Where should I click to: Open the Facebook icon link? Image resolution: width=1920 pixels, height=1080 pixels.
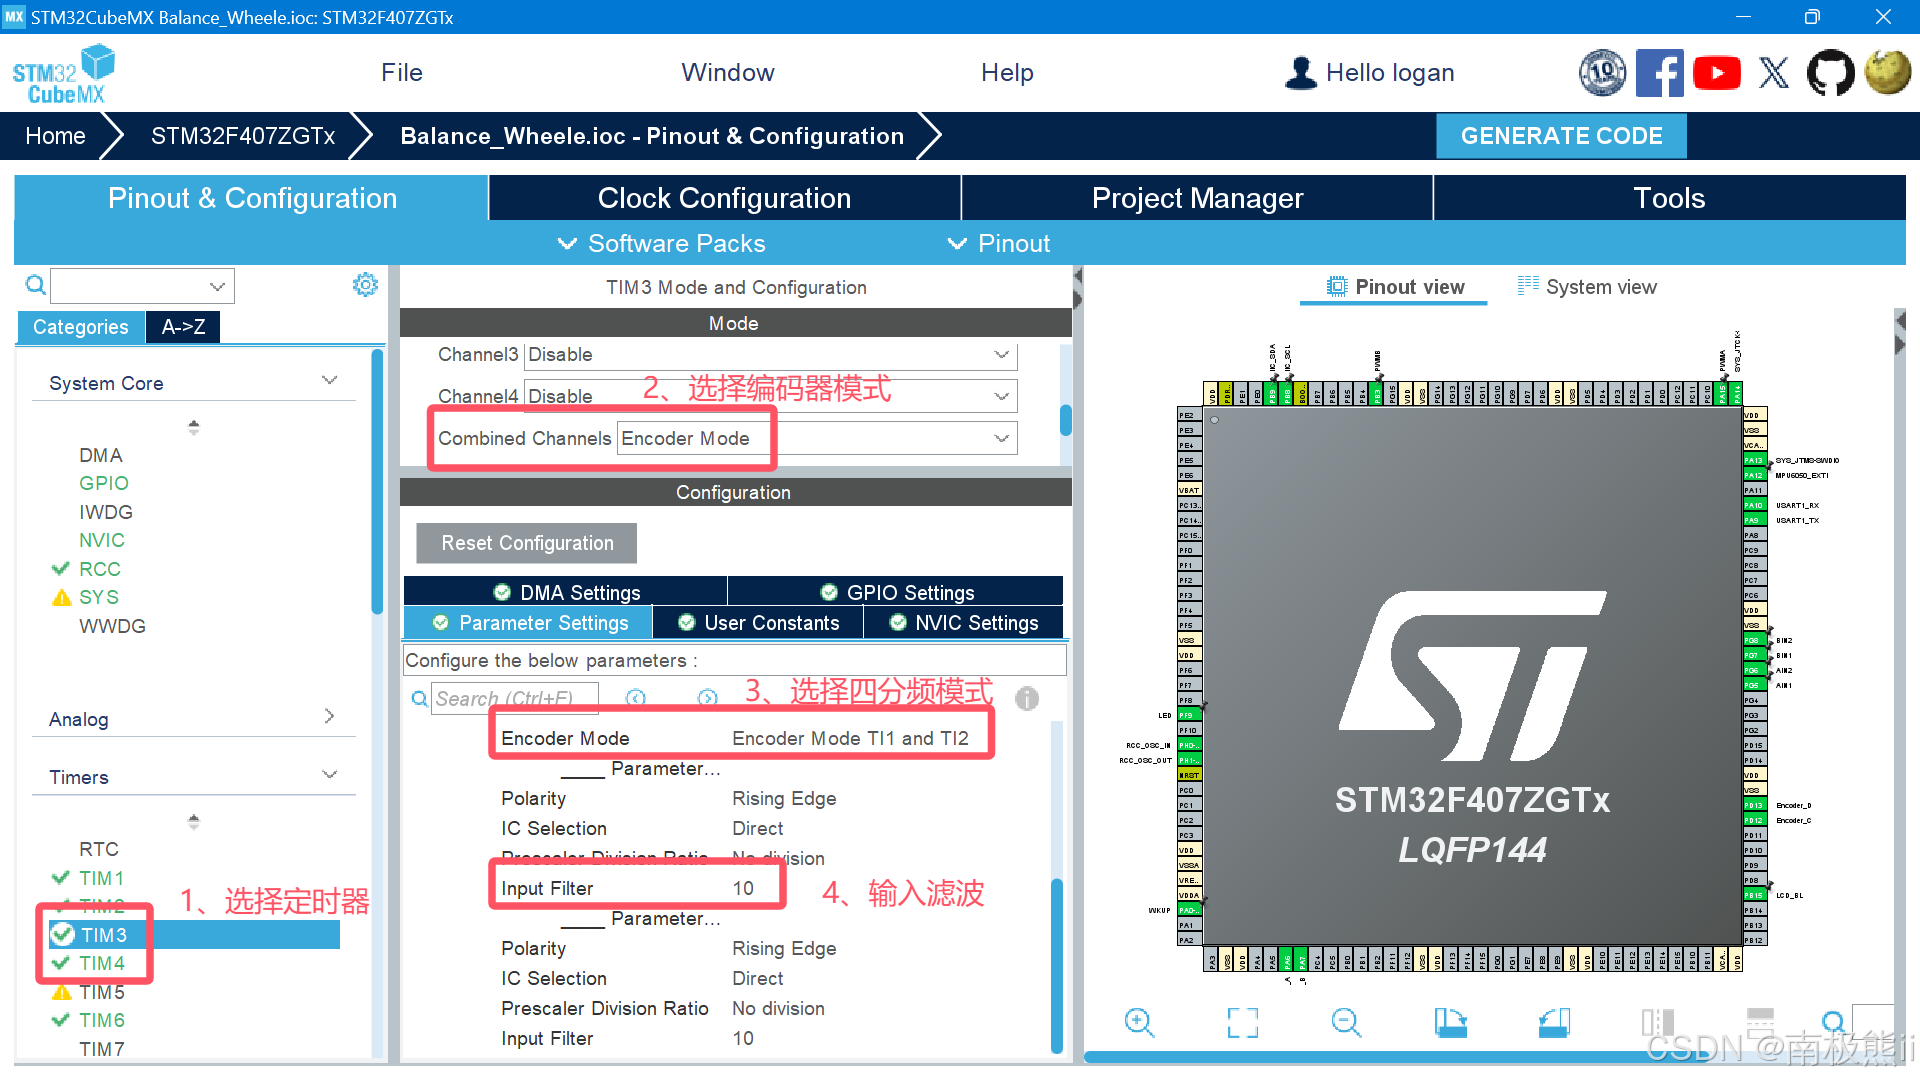coord(1659,73)
